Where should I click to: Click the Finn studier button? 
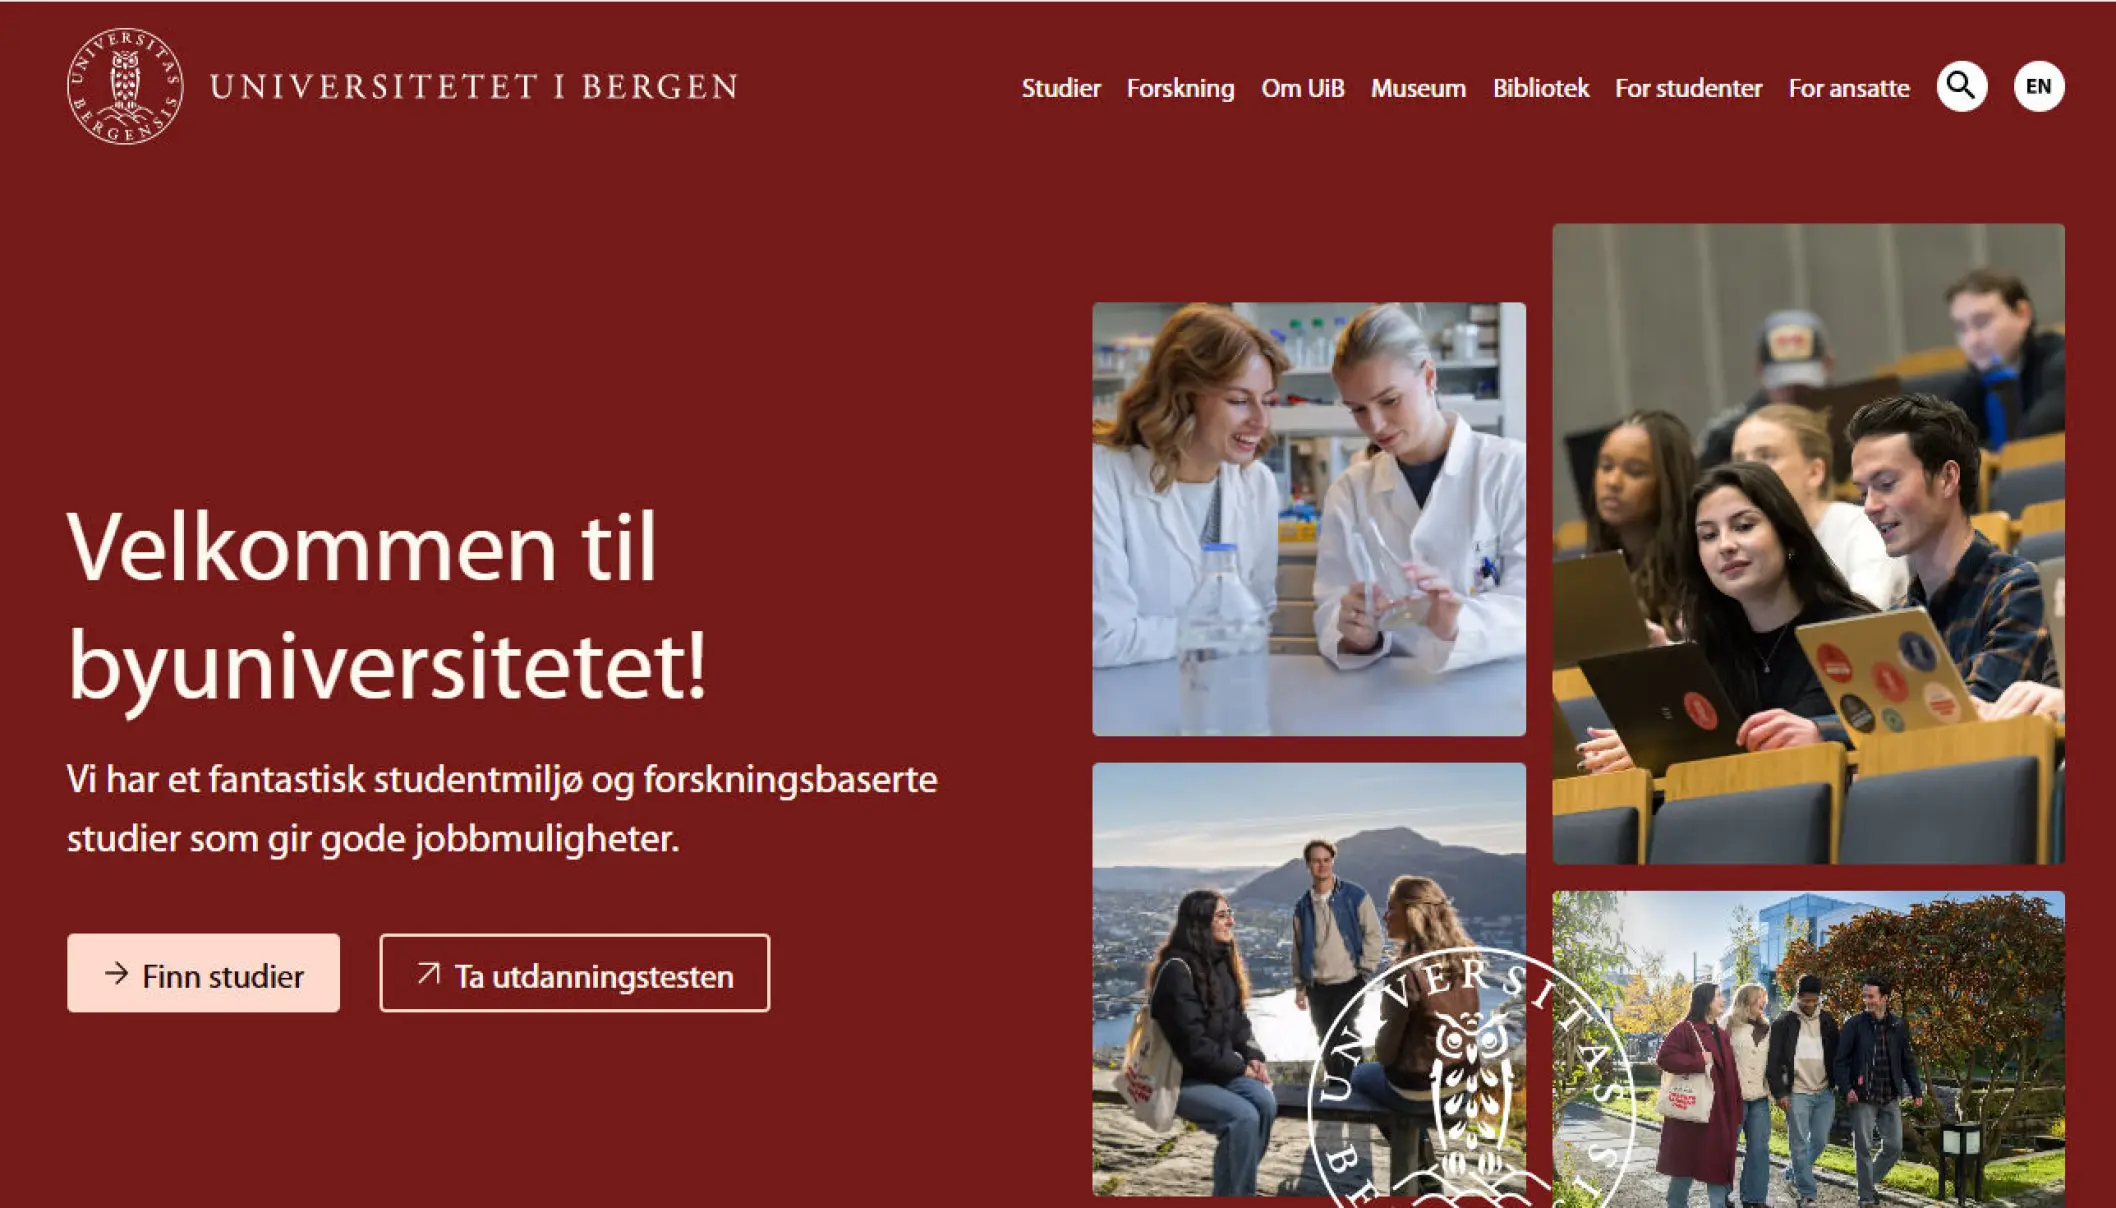click(203, 973)
